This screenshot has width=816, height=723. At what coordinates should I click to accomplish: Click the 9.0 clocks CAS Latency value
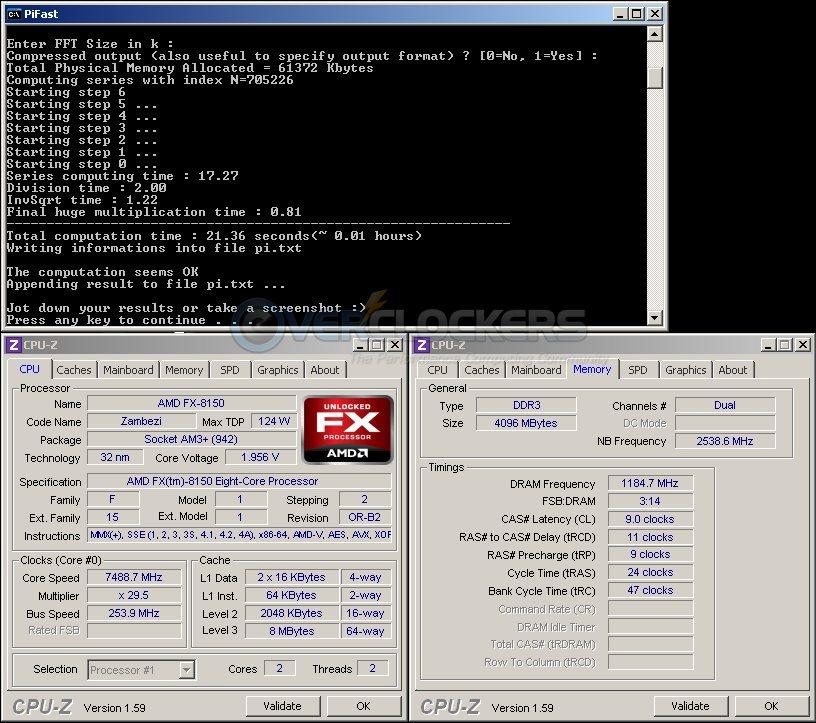pos(650,519)
